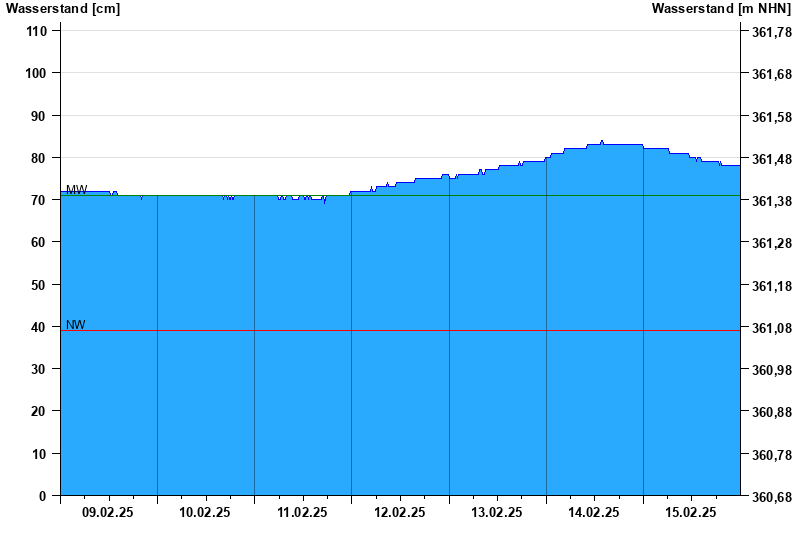Click the 360,78 value on right axis
Viewport: 800px width, 550px height.
pyautogui.click(x=772, y=455)
